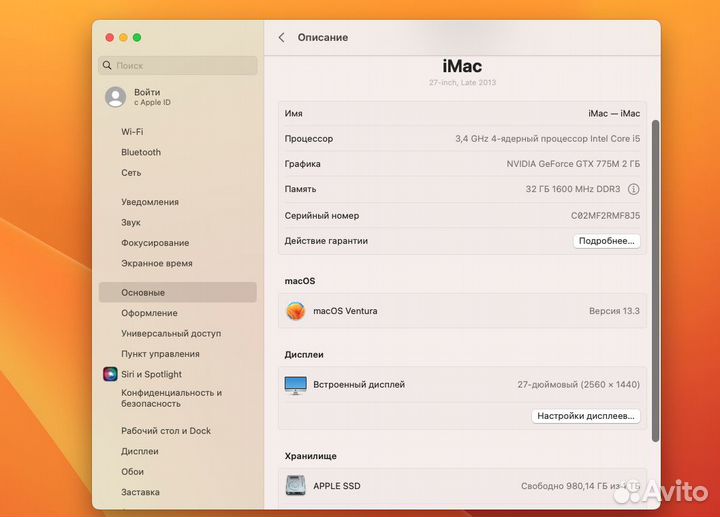Click the built-in display iMac icon
Screen dimensions: 720x517
coord(296,385)
